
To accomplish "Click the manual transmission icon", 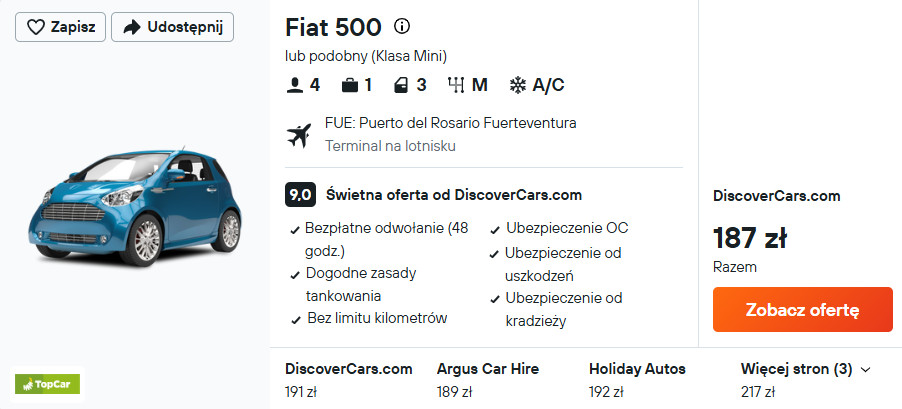I will 456,85.
